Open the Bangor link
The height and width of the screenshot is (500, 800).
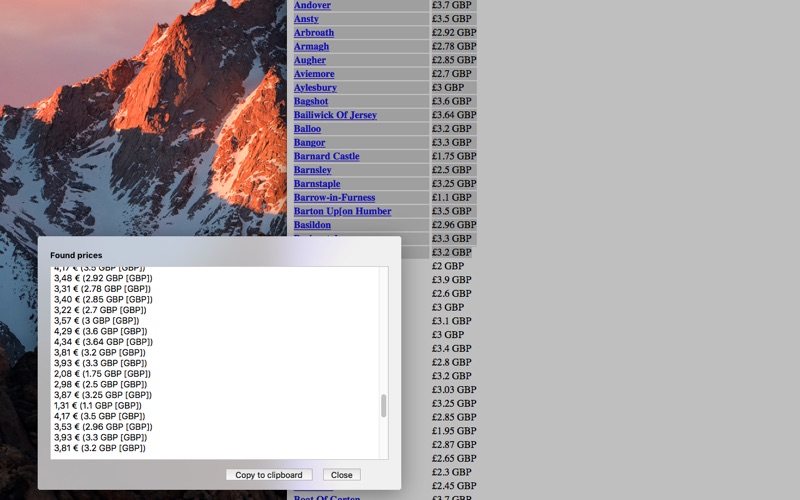pyautogui.click(x=309, y=143)
